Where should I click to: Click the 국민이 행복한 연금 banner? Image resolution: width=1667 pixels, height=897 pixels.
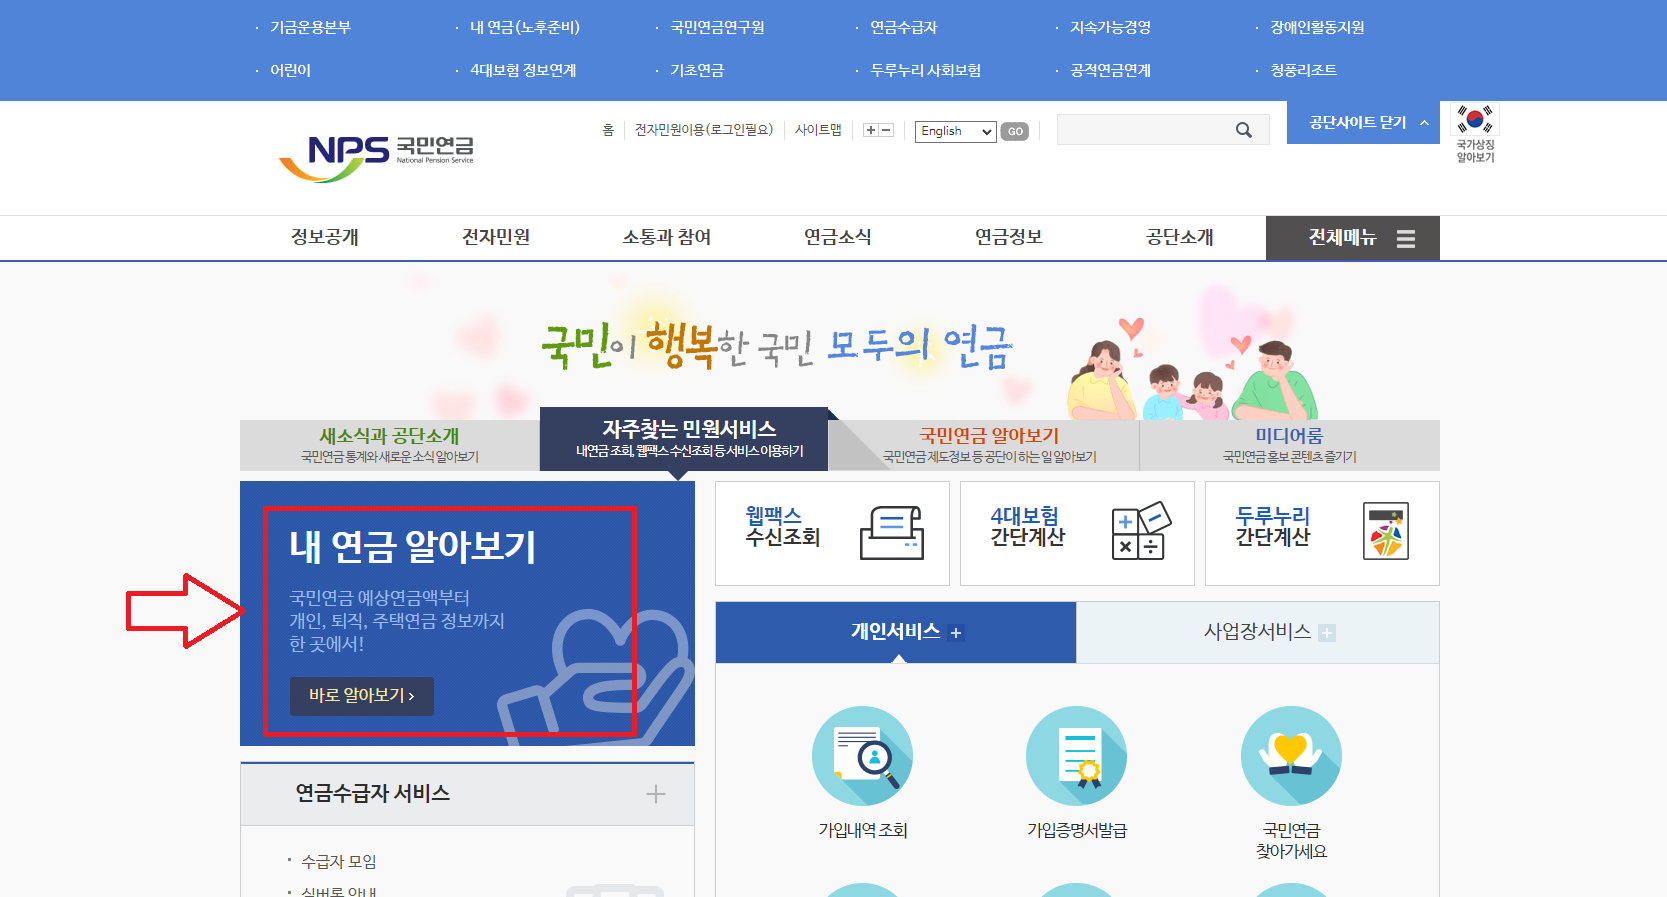777,348
